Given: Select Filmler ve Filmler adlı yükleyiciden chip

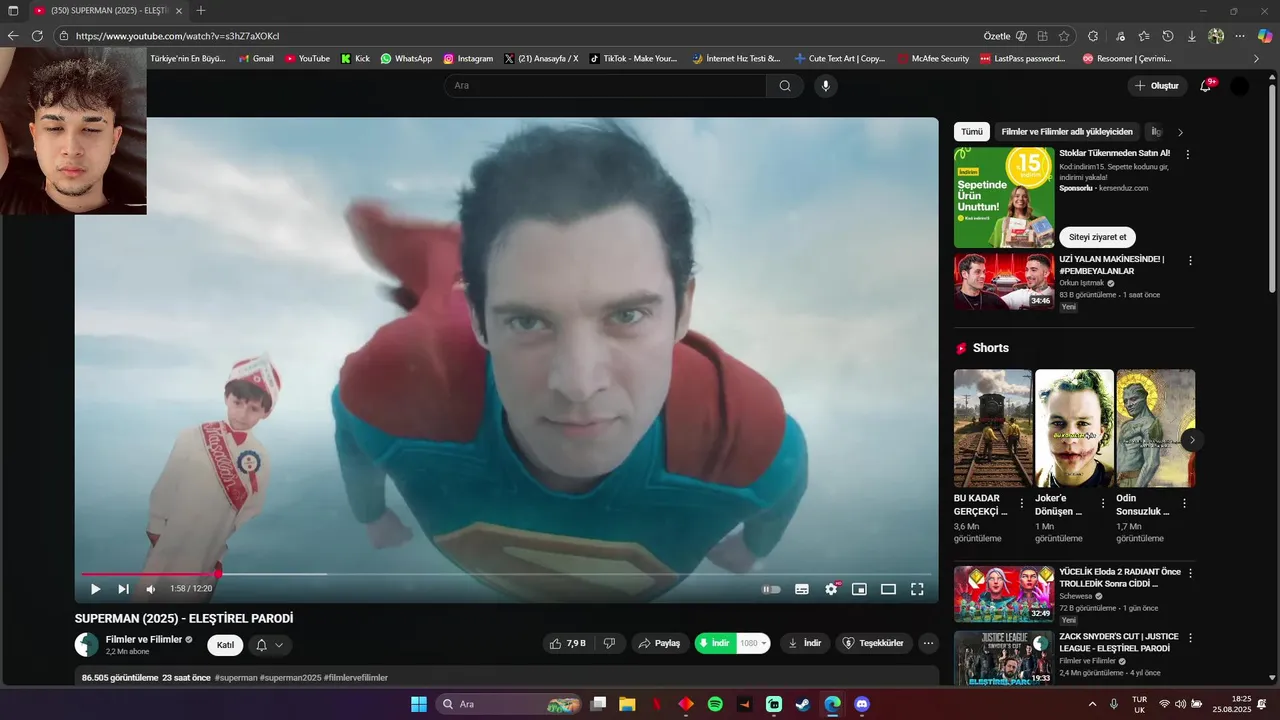Looking at the screenshot, I should (1067, 132).
